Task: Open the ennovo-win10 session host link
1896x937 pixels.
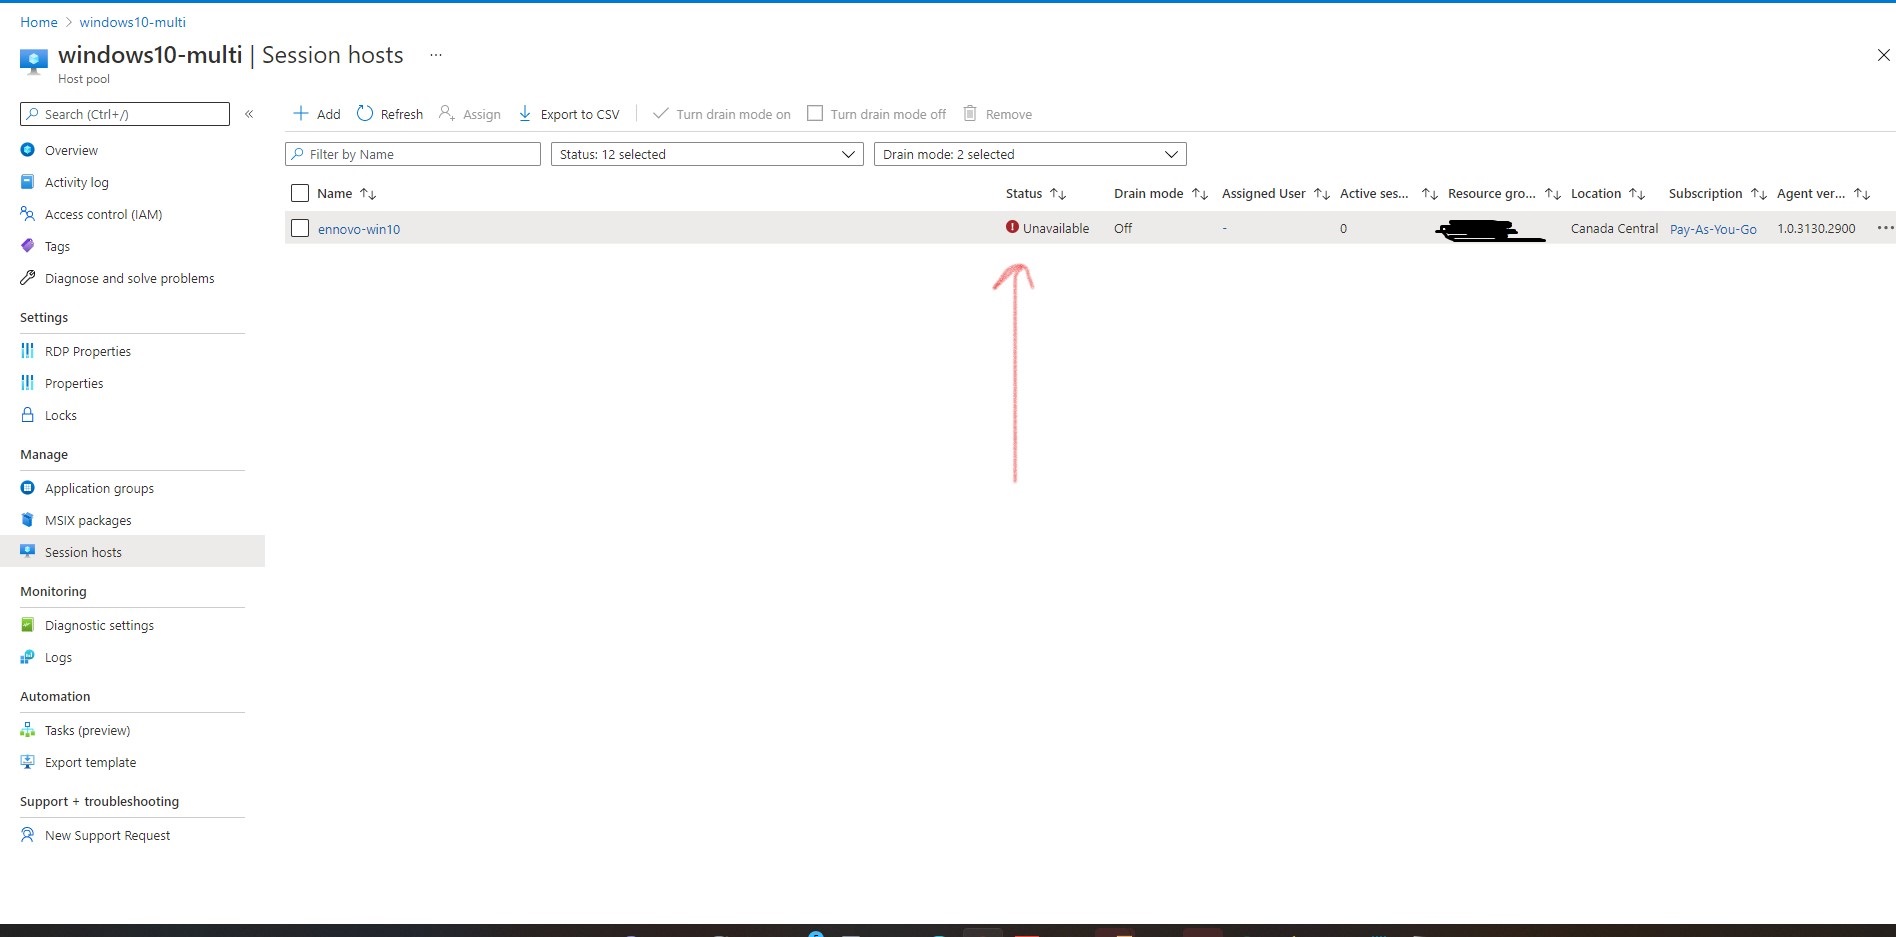Action: (x=359, y=229)
